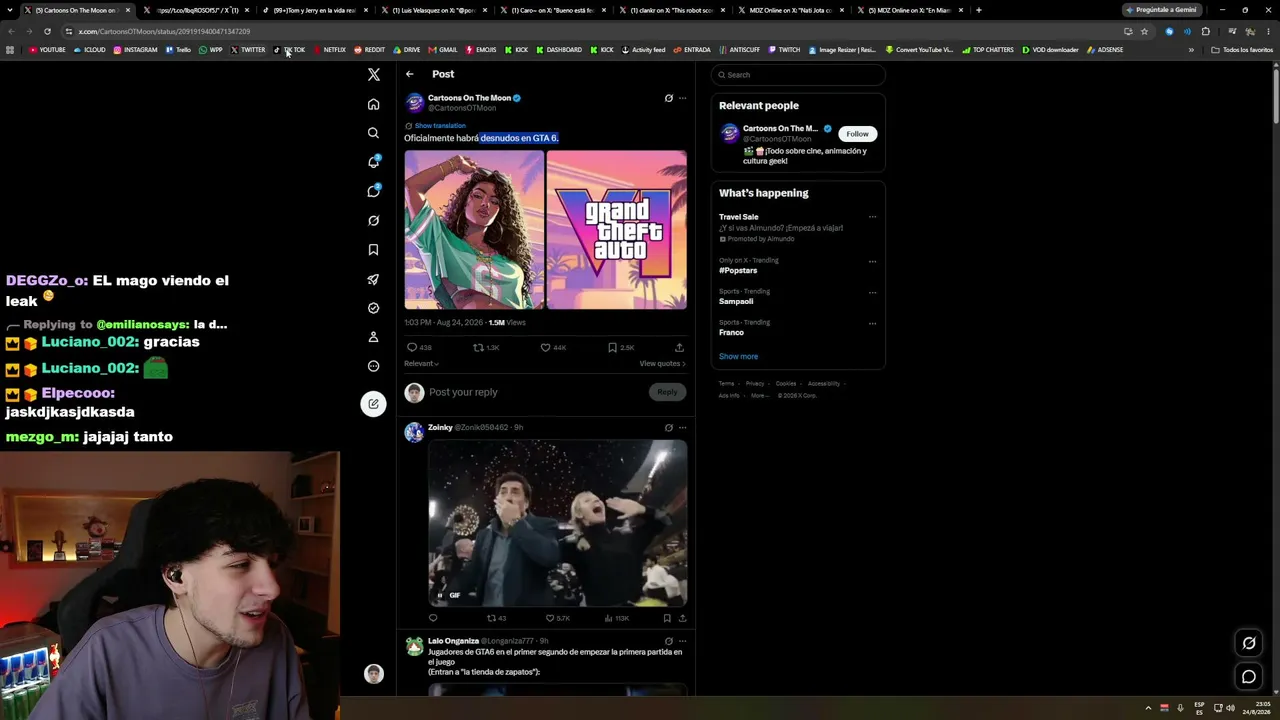Go back using the Post arrow
Viewport: 1280px width, 720px height.
[409, 74]
